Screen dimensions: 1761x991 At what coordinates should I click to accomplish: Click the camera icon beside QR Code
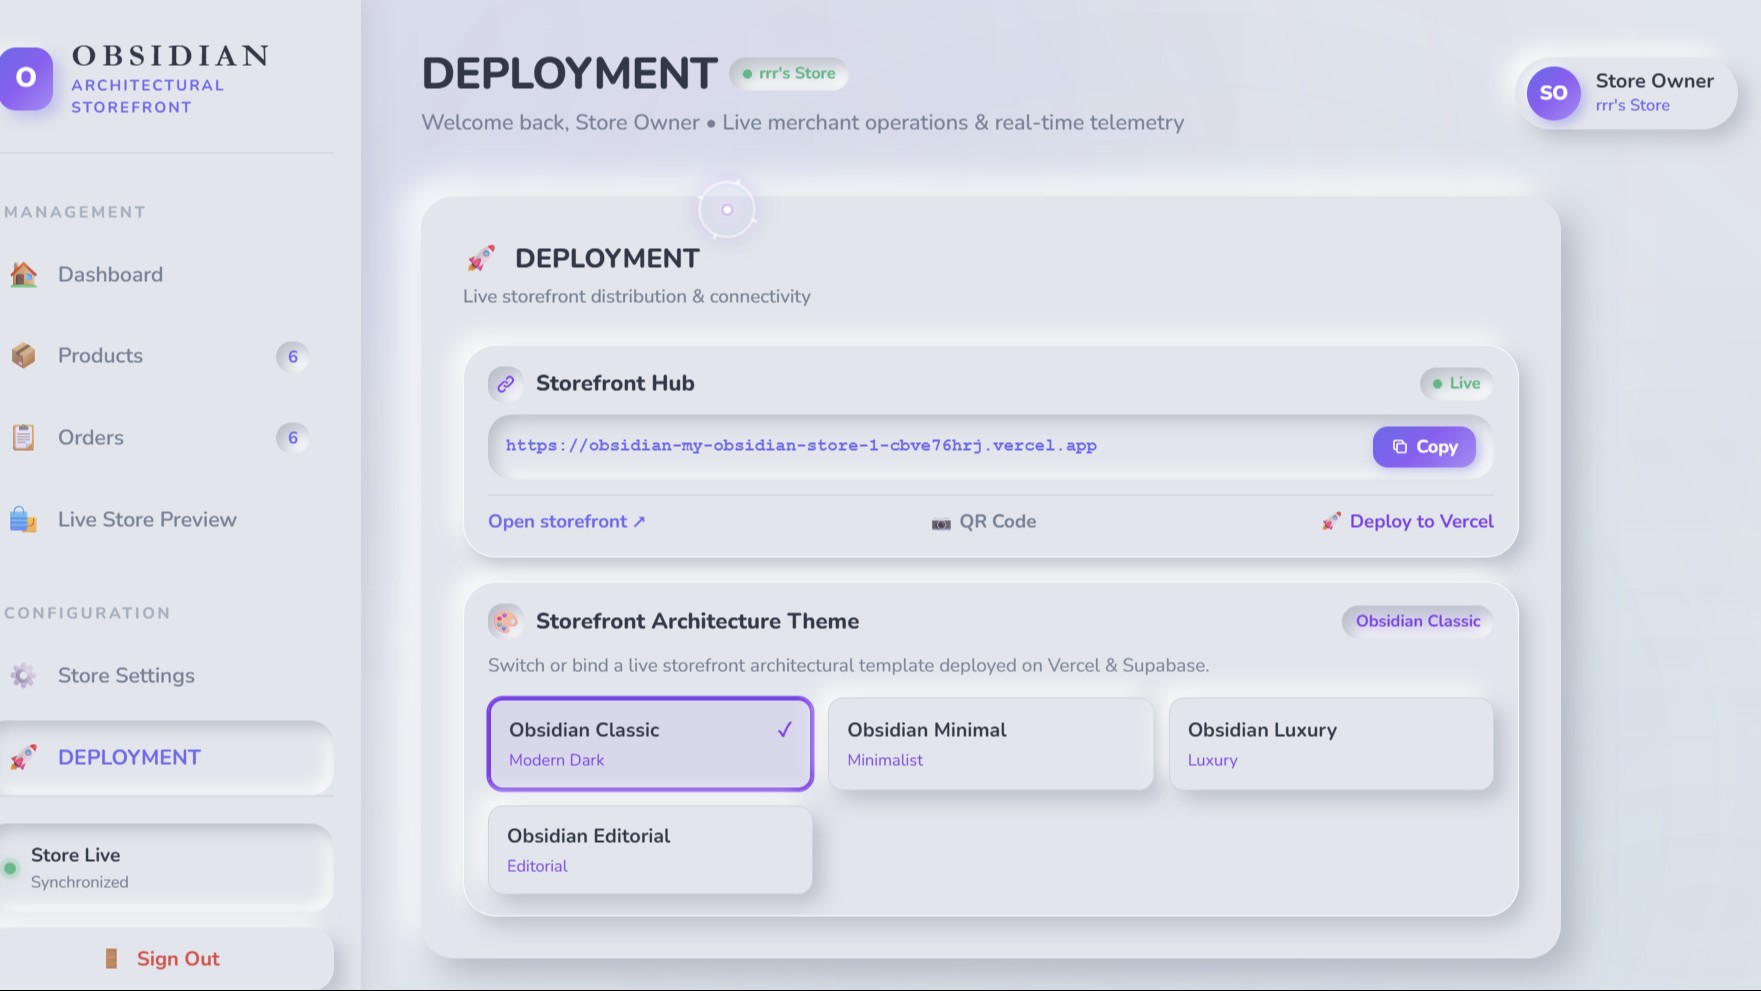pyautogui.click(x=941, y=522)
